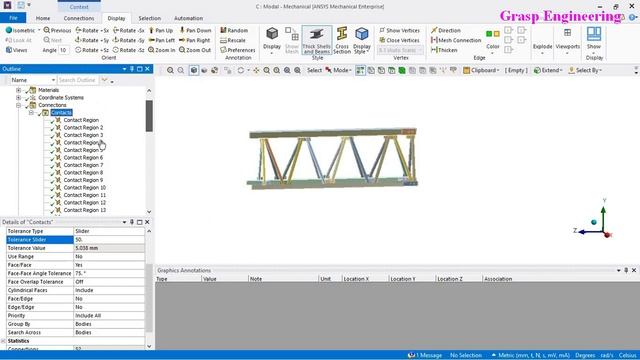640x360 pixels.
Task: Select Previous view
Action: 57,30
